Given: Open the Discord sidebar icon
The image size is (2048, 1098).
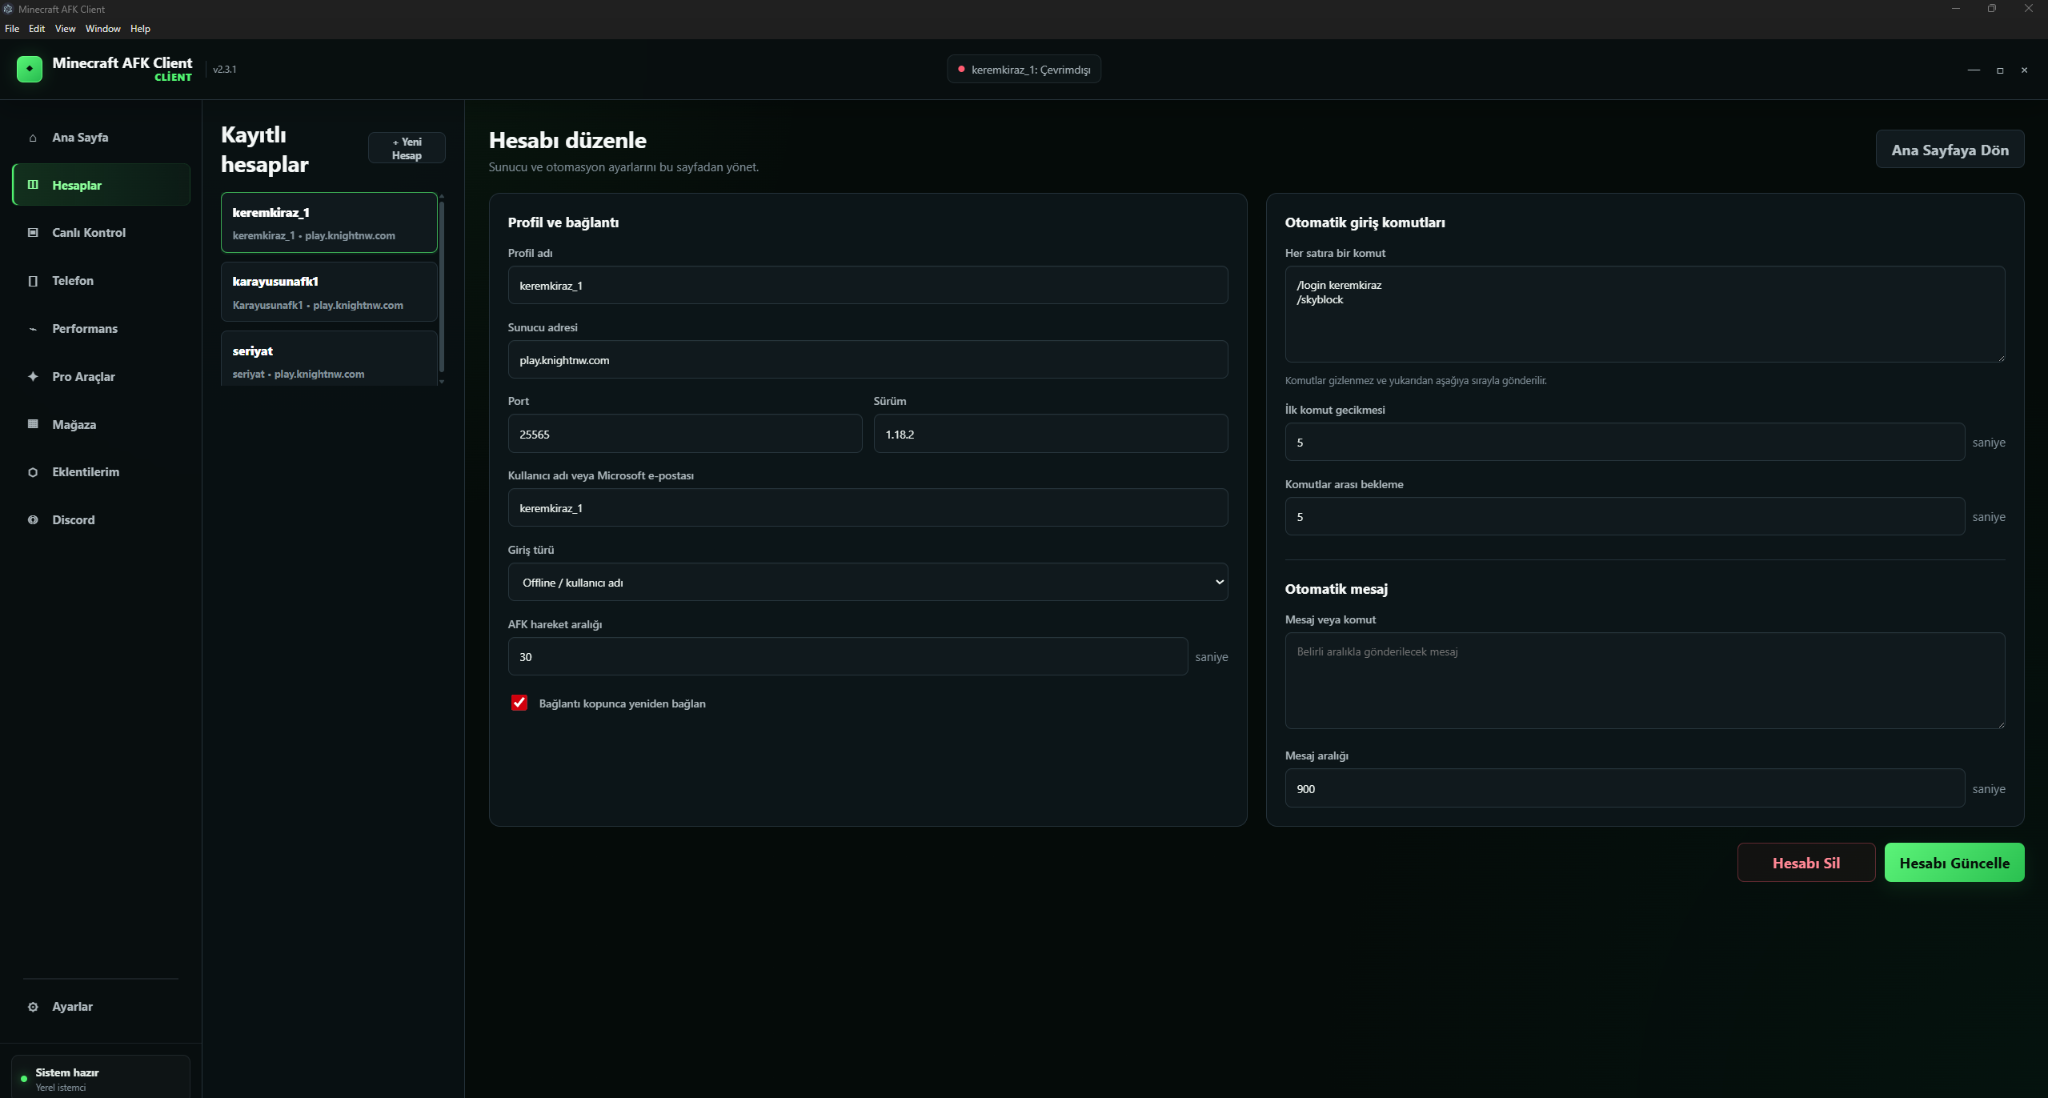Looking at the screenshot, I should click(33, 520).
